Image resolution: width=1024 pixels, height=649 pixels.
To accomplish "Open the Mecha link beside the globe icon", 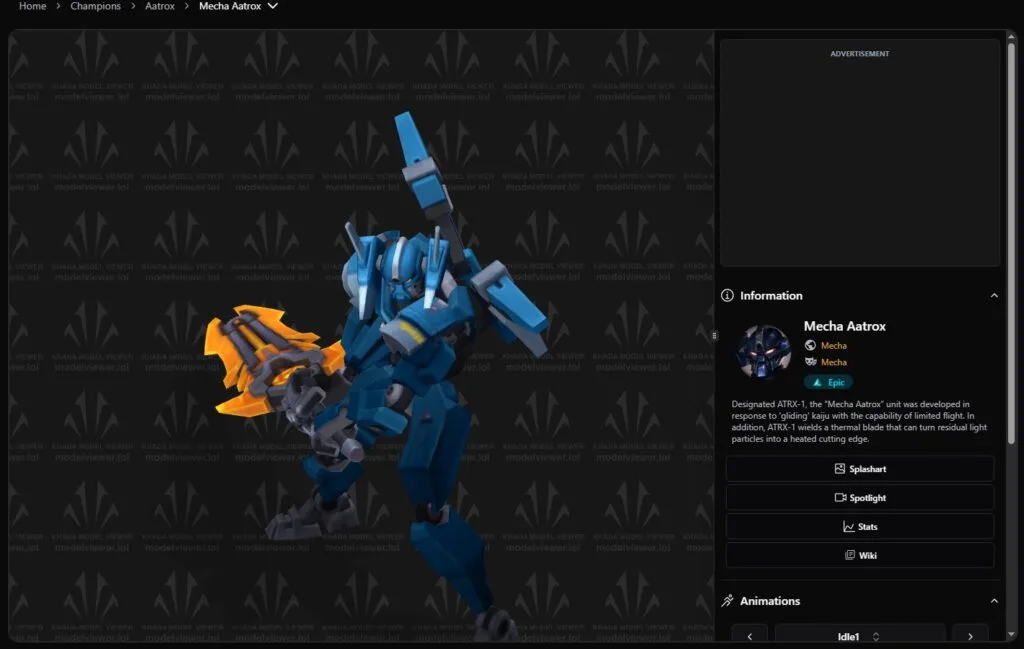I will point(833,345).
